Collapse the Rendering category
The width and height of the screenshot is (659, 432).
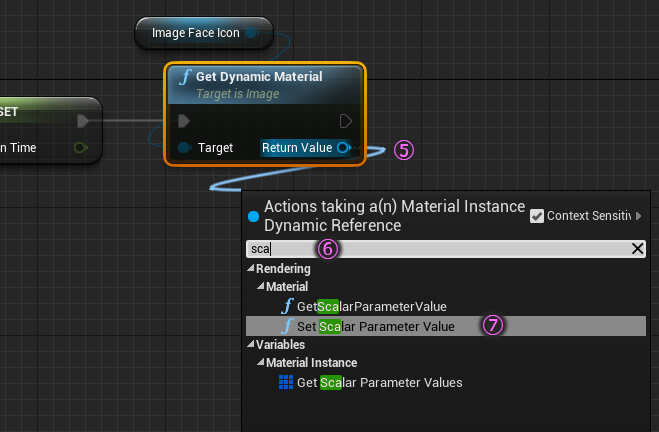tap(250, 269)
